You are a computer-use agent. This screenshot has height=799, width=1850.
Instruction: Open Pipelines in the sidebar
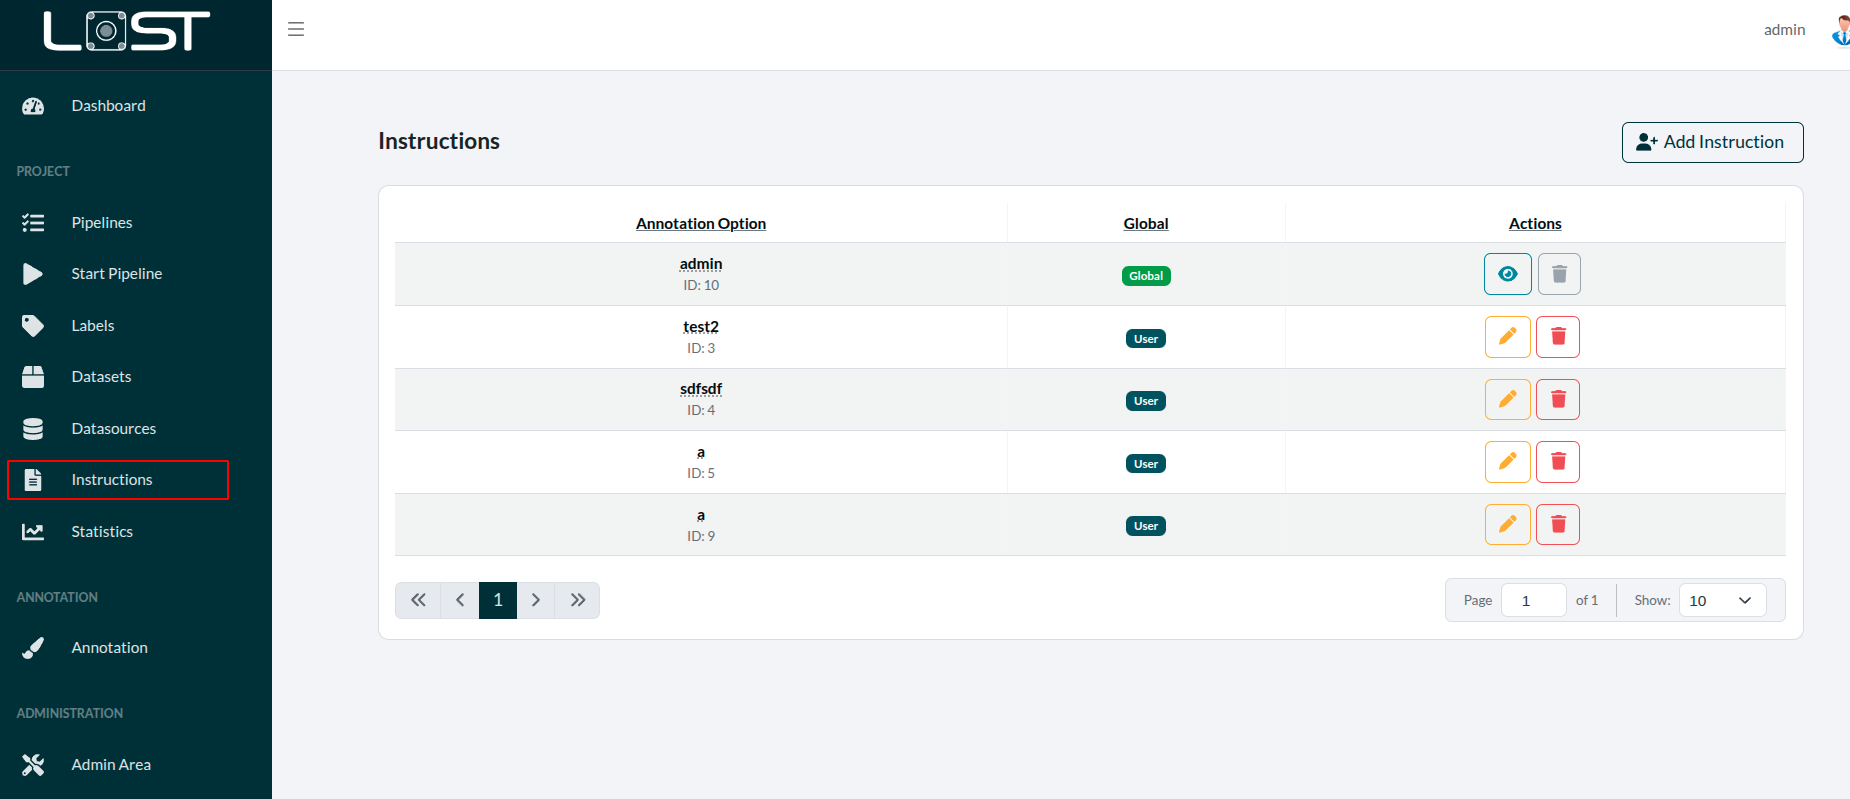[101, 222]
